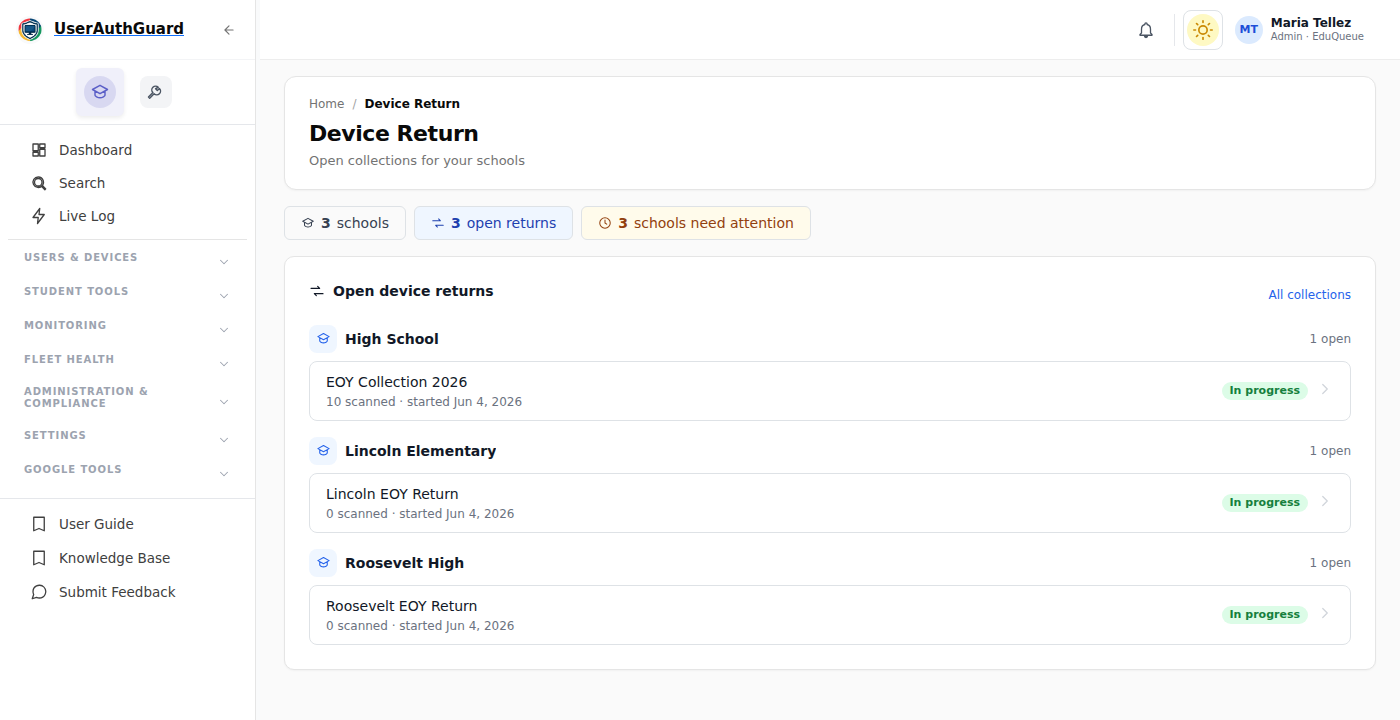
Task: Click the arrows icon in open returns chip
Action: coord(438,223)
